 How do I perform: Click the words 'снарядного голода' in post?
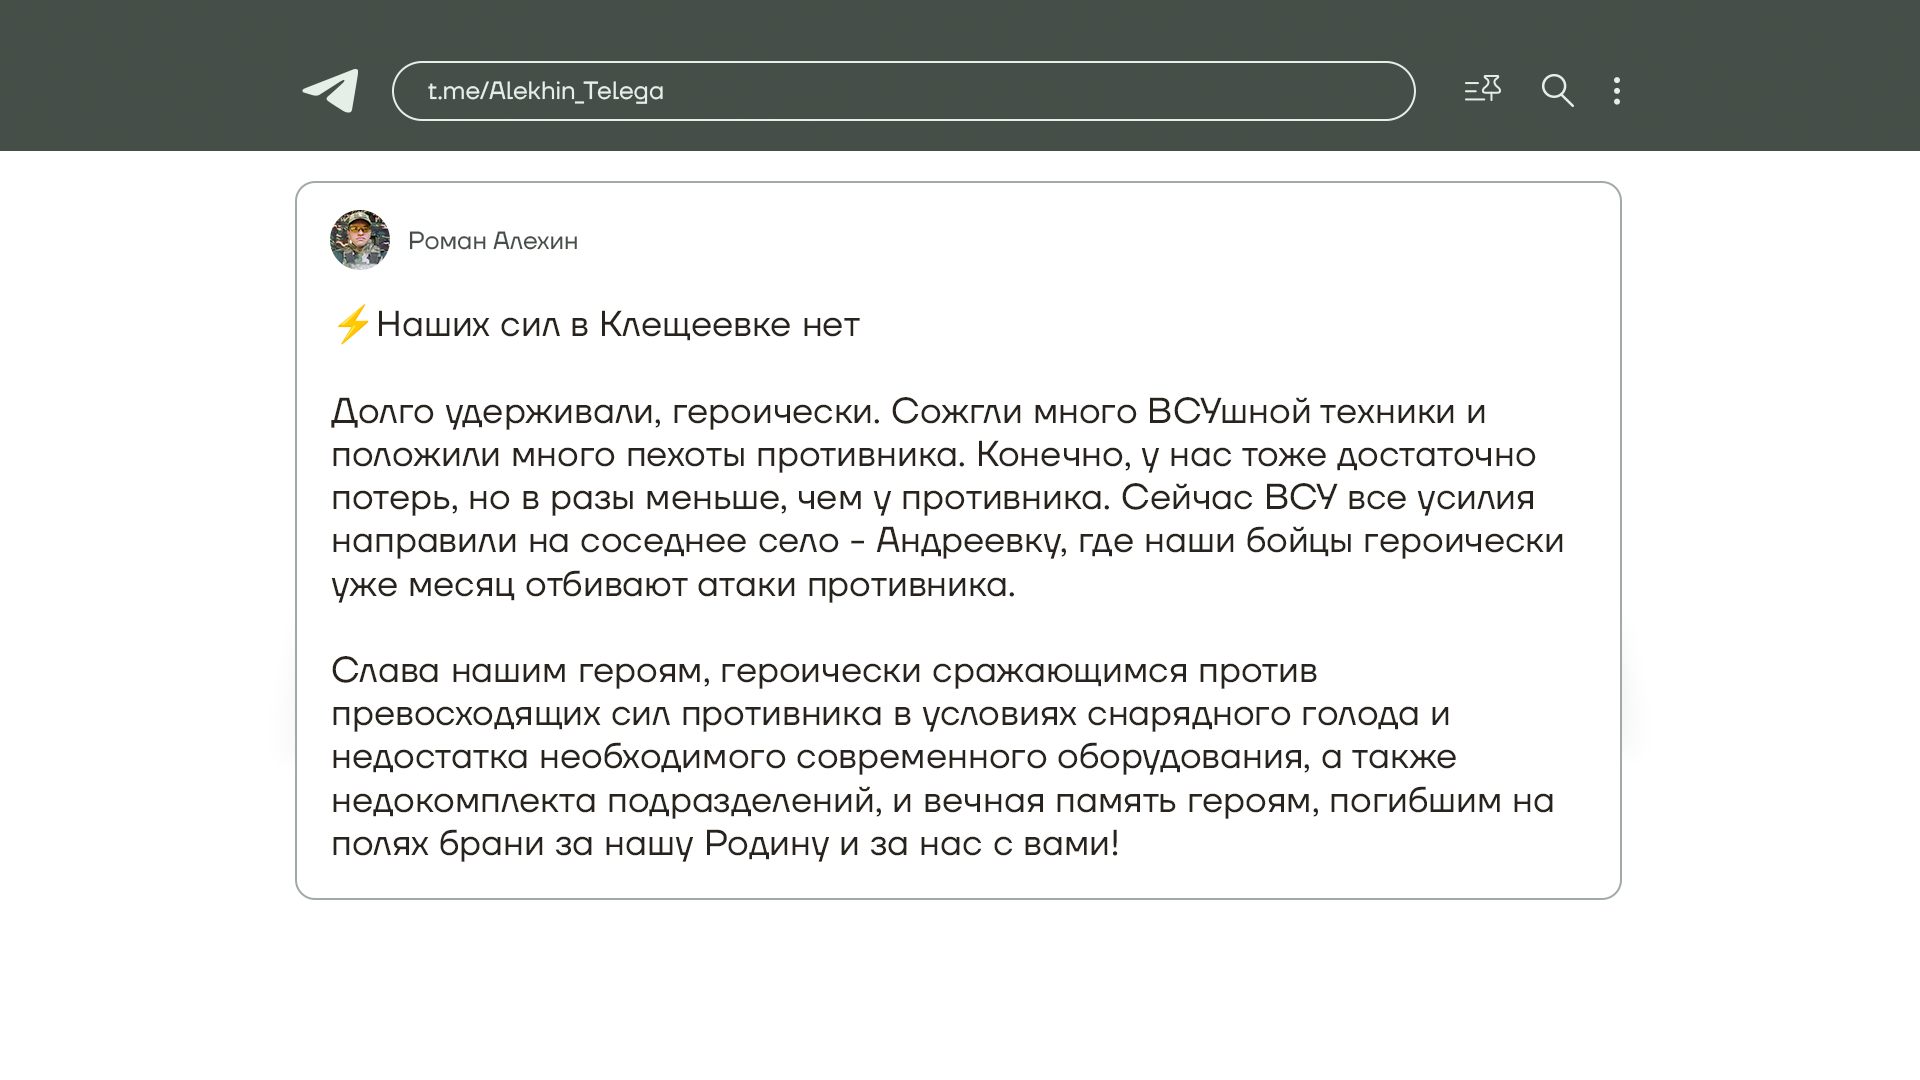tap(1252, 714)
